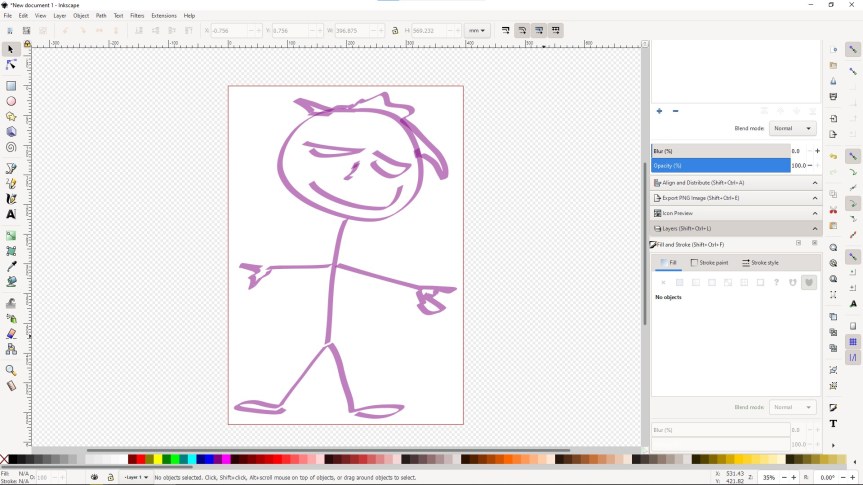Select the Dropper color picker tool

tap(11, 267)
